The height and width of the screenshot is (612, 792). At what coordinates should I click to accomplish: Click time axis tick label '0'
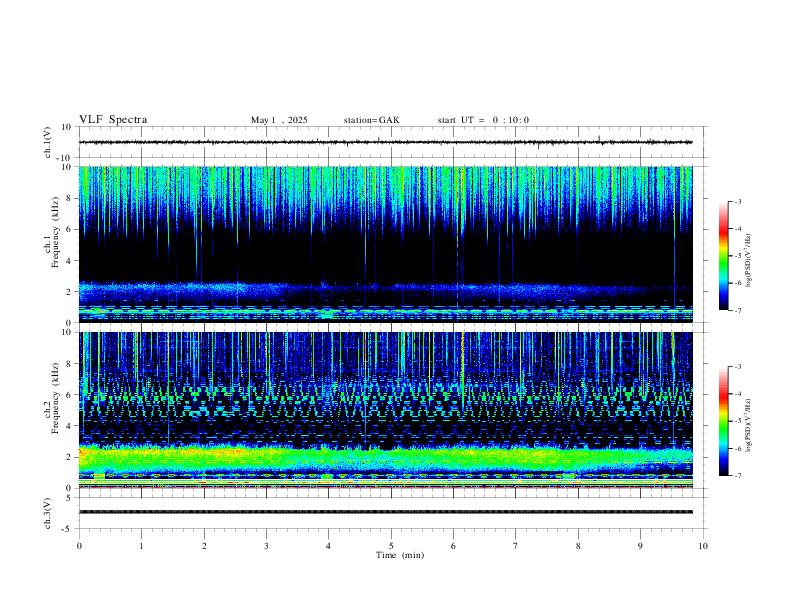pyautogui.click(x=79, y=546)
